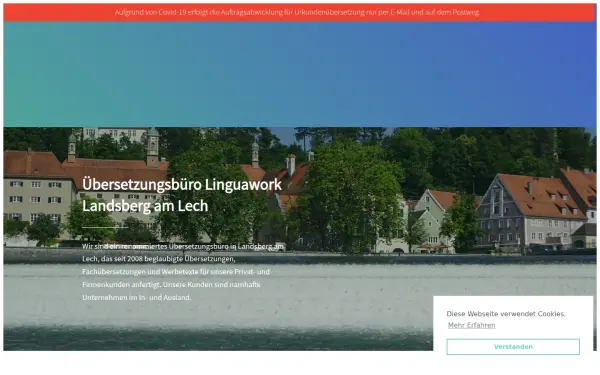Open the Mehr Erfahren link
Screen dimensions: 600x375
pos(471,325)
